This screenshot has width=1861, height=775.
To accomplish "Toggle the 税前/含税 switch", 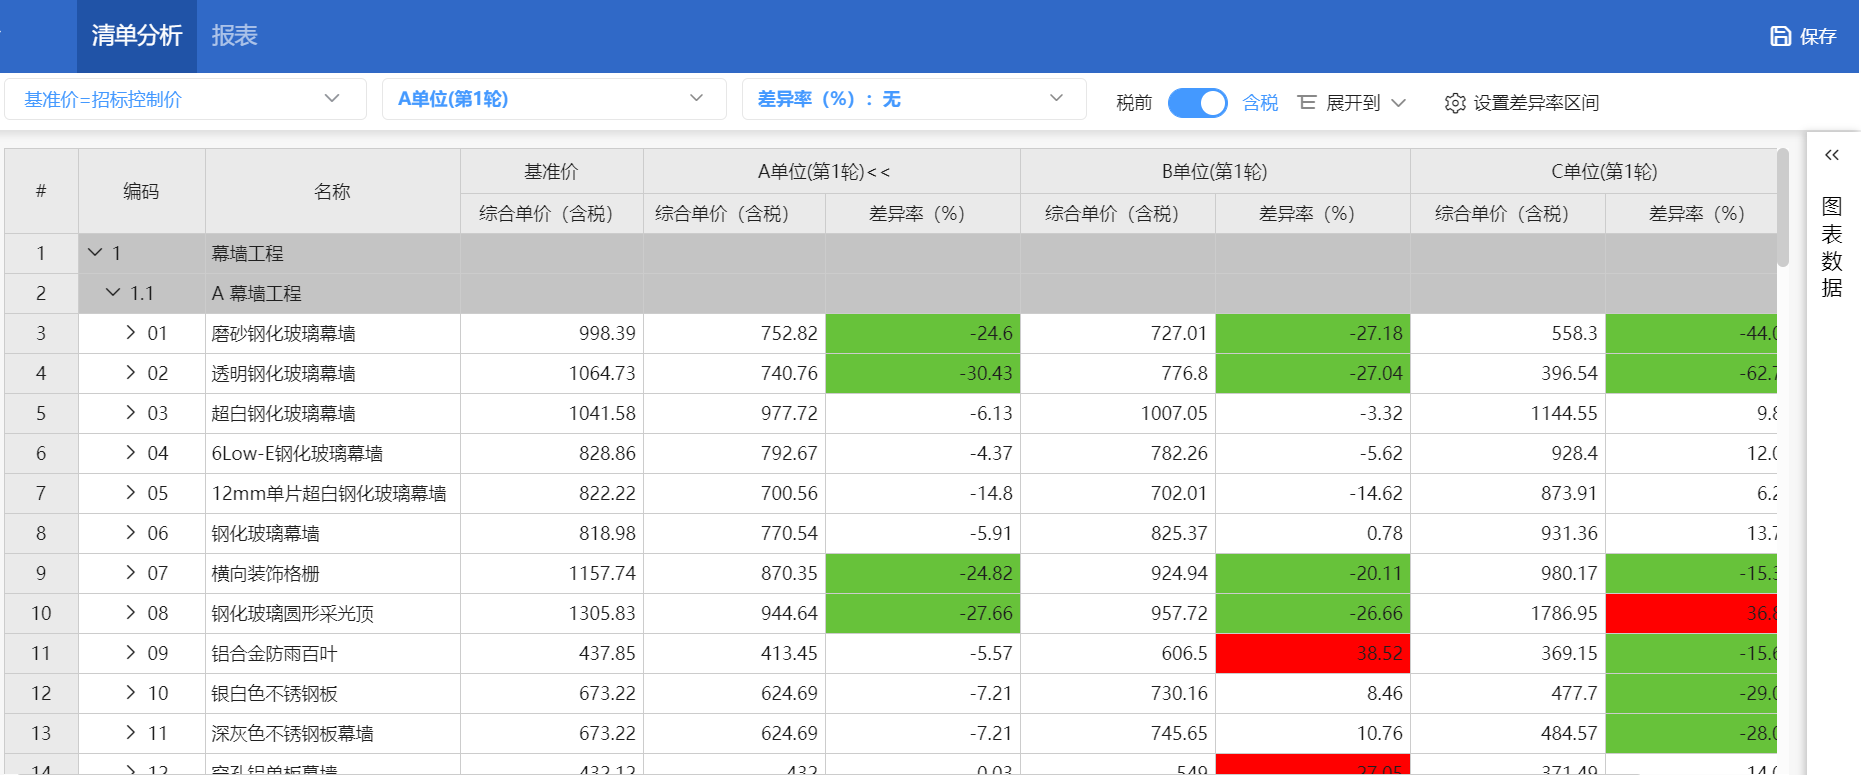I will tap(1197, 103).
